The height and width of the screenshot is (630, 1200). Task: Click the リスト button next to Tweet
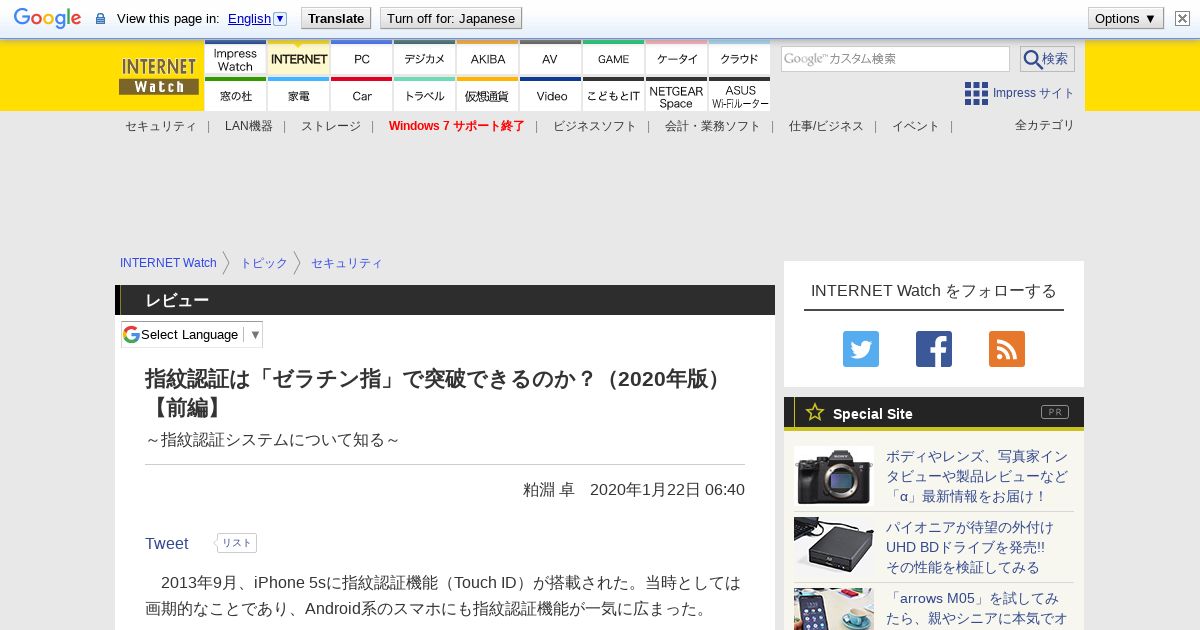237,543
